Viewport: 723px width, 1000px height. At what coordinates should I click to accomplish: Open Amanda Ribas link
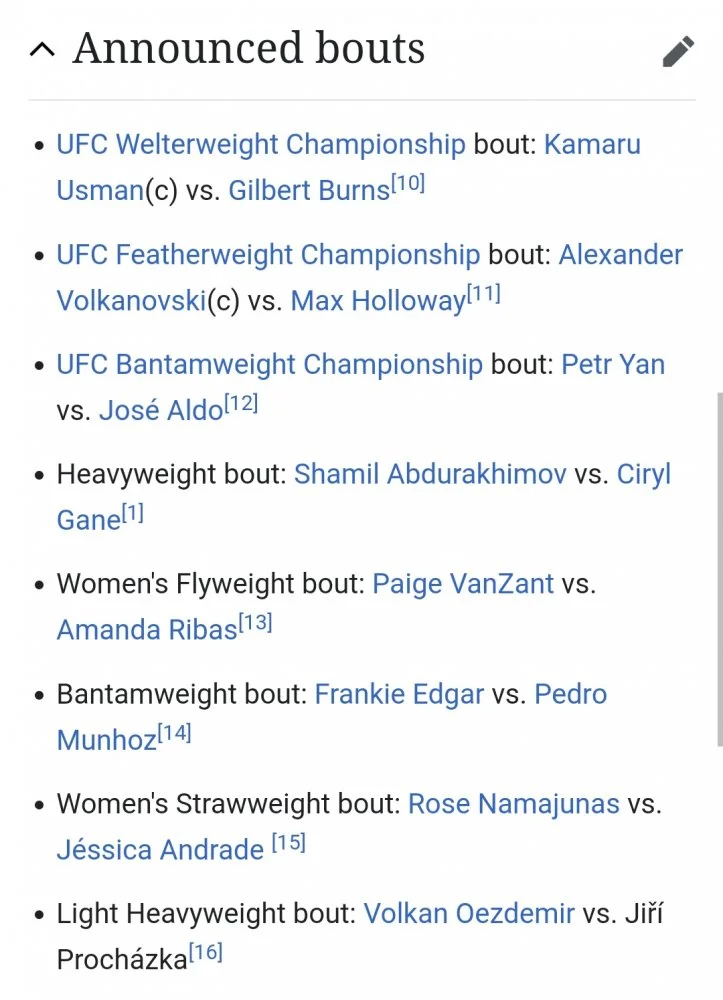pos(146,630)
